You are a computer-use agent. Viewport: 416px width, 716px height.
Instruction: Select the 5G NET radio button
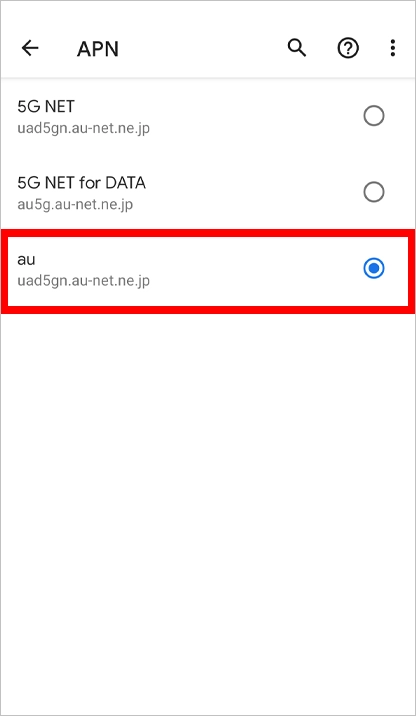[x=374, y=116]
